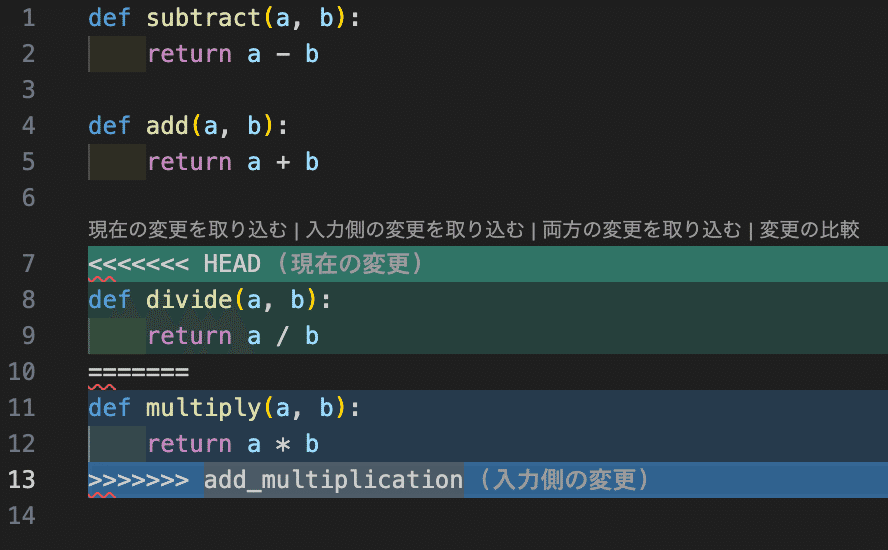Click the divide function name

tap(189, 300)
